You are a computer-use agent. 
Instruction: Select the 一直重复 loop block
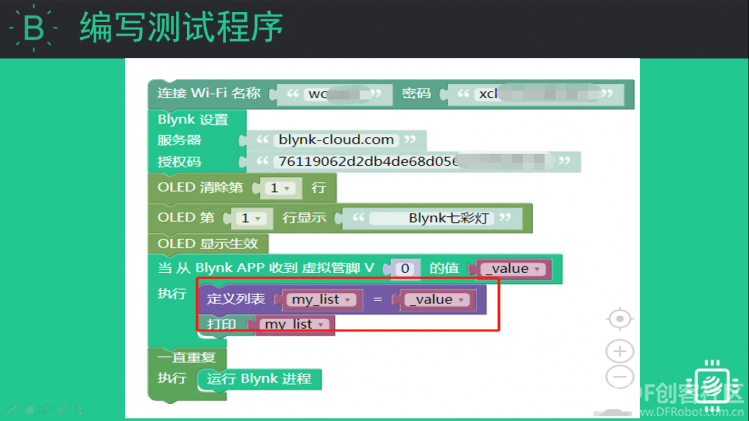click(x=186, y=357)
